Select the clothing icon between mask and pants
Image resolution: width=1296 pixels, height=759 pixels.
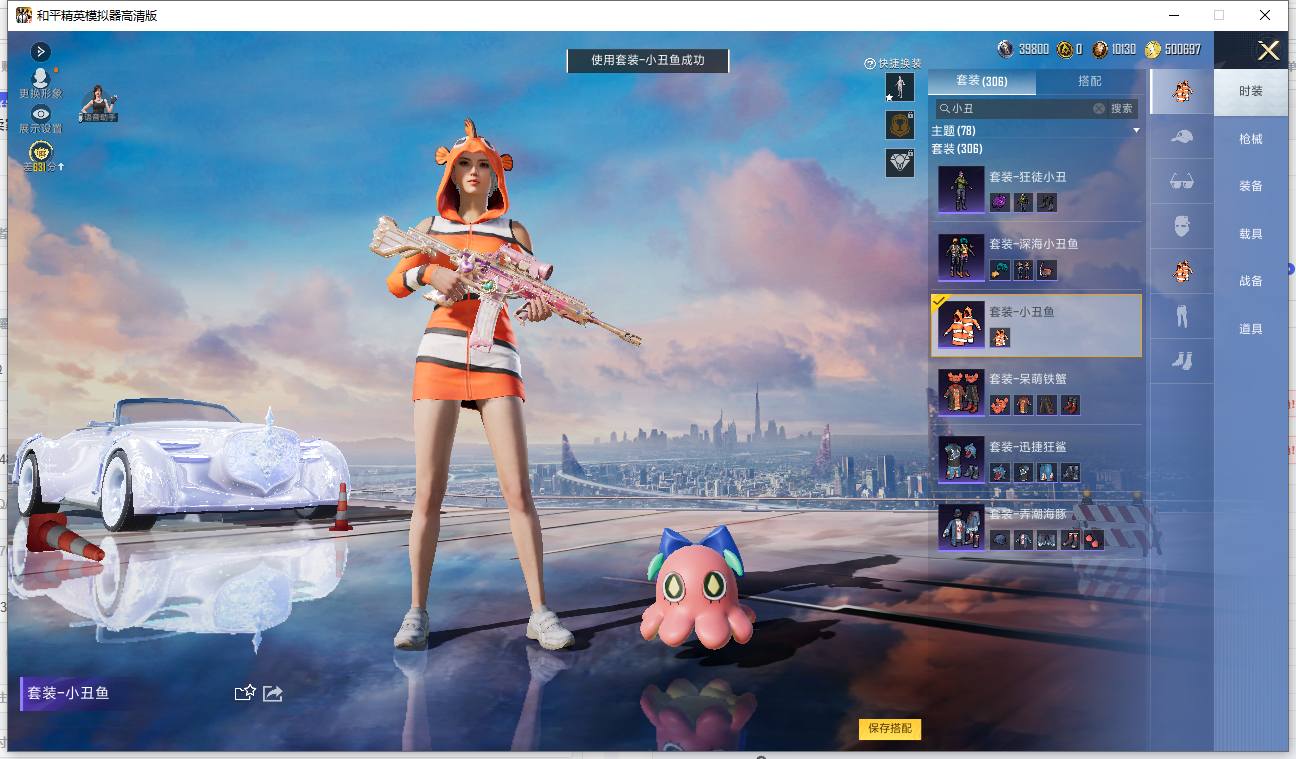(1182, 271)
